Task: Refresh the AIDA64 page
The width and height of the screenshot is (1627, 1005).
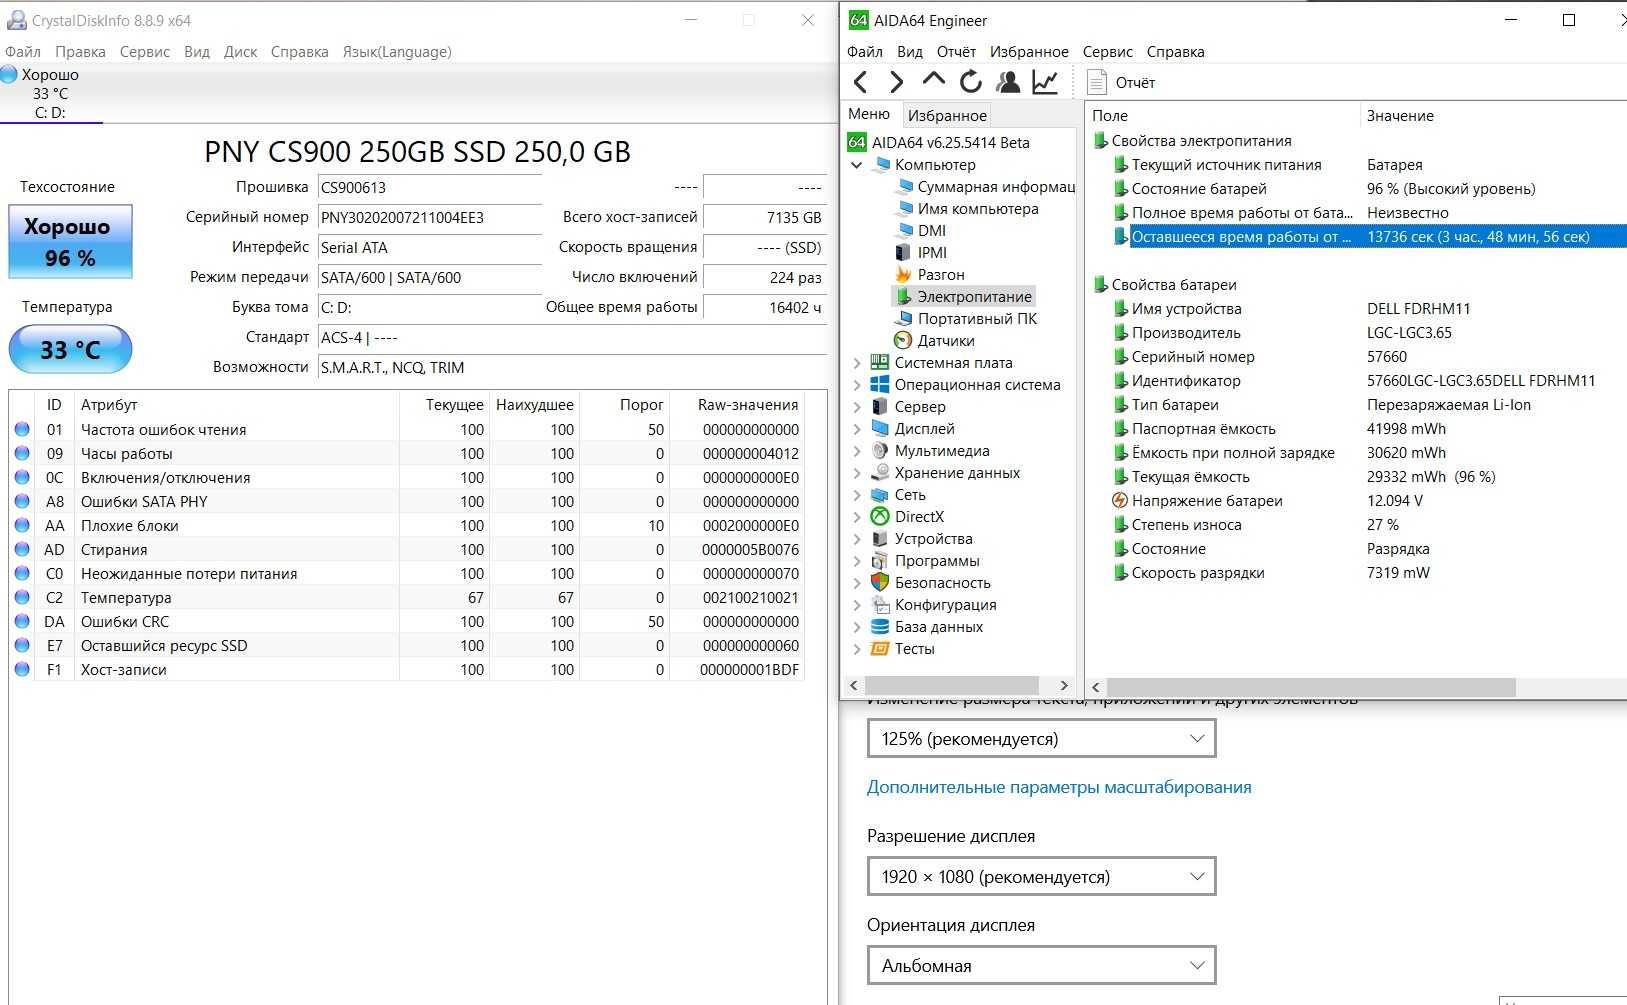Action: 970,82
